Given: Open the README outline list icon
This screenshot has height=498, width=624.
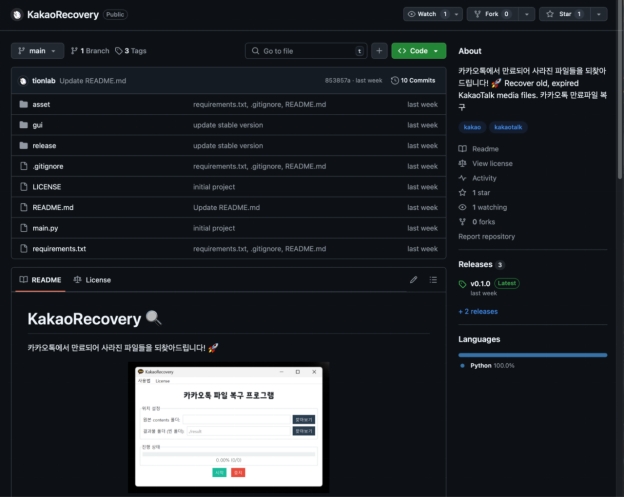Looking at the screenshot, I should click(x=434, y=280).
